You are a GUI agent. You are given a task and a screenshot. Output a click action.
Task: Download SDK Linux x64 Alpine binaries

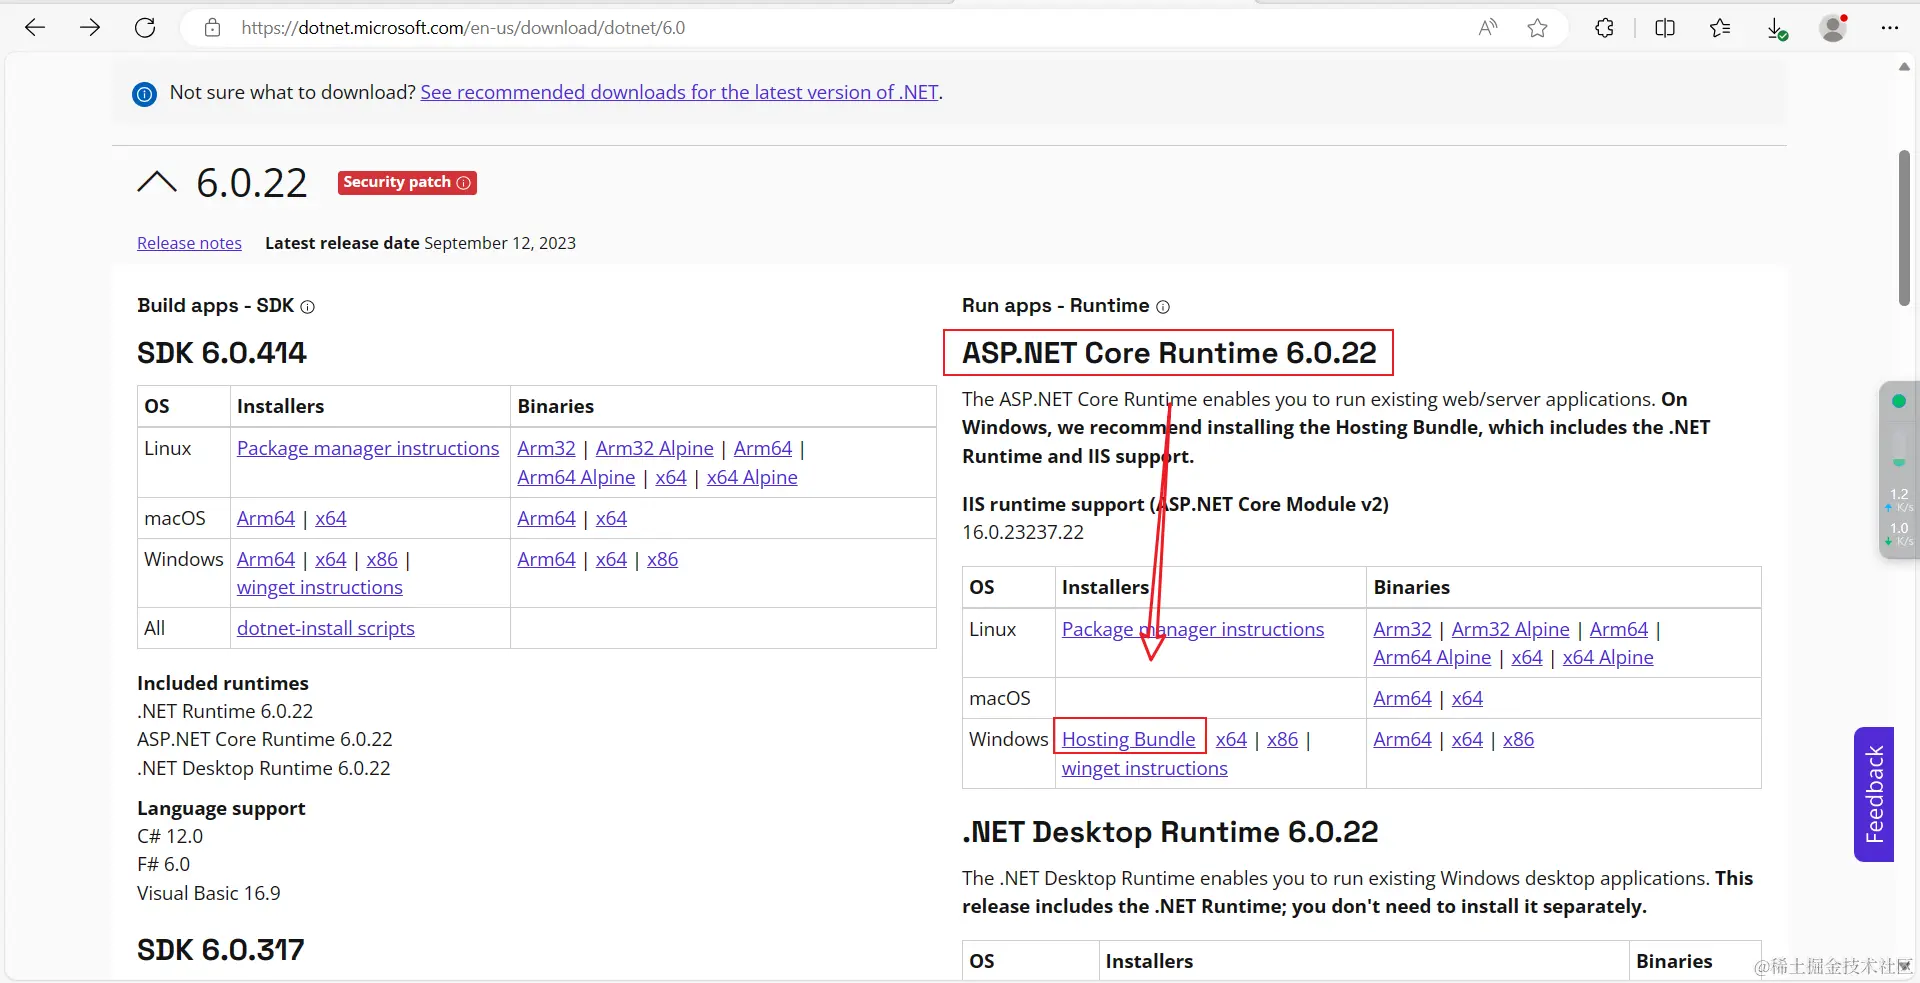pyautogui.click(x=752, y=477)
